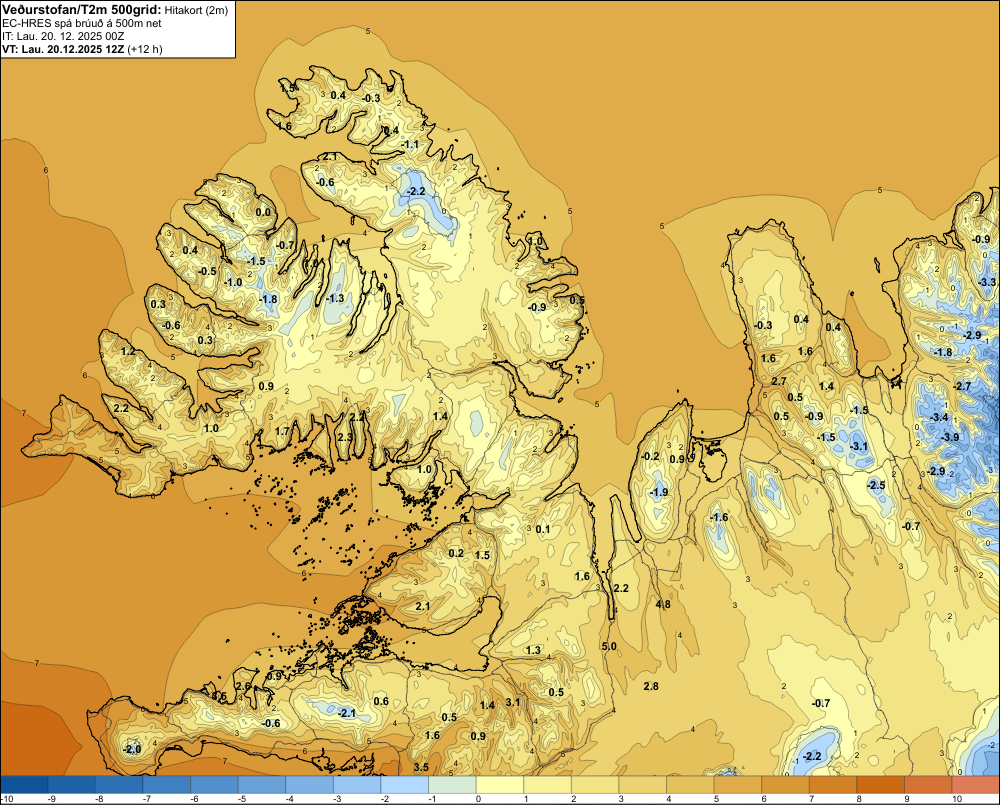Select the 'EC-HRES spá brúuð á 500m net' line

[82, 23]
